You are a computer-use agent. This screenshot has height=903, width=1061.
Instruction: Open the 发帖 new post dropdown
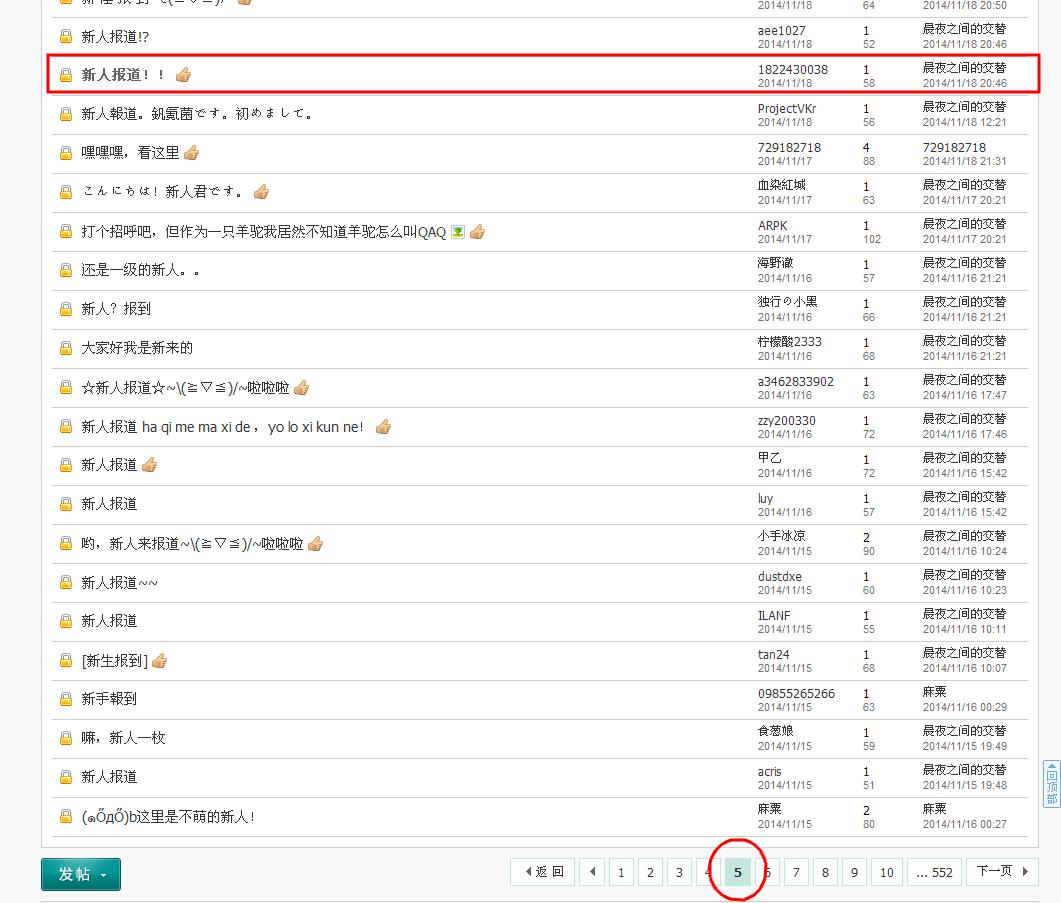coord(81,874)
